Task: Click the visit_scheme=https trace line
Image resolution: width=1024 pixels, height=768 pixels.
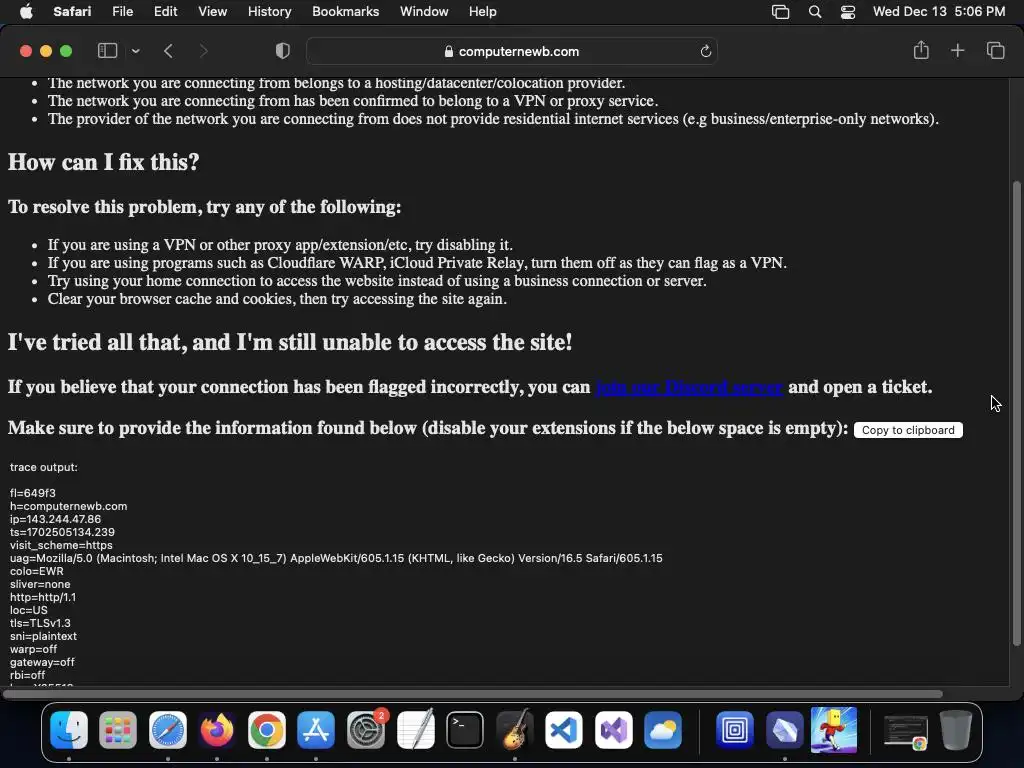Action: coord(61,545)
